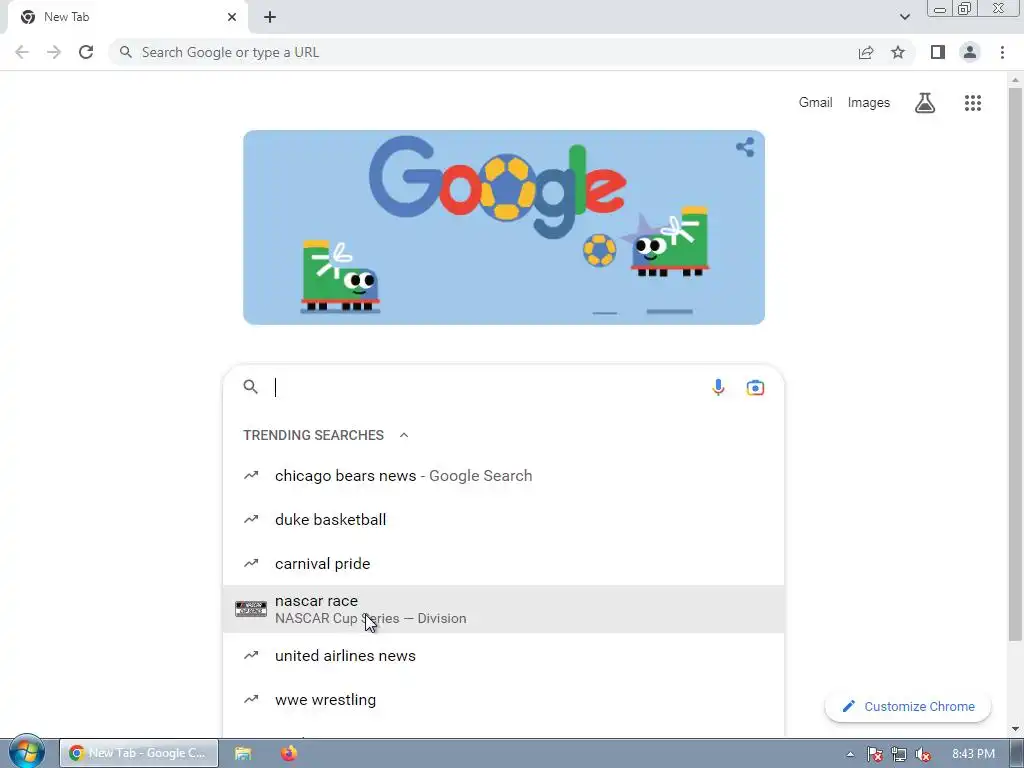Click the back navigation arrow
This screenshot has height=768, width=1024.
click(22, 52)
